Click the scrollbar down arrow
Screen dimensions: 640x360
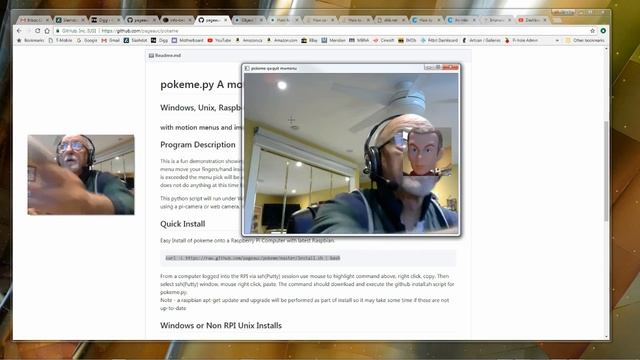click(x=606, y=337)
